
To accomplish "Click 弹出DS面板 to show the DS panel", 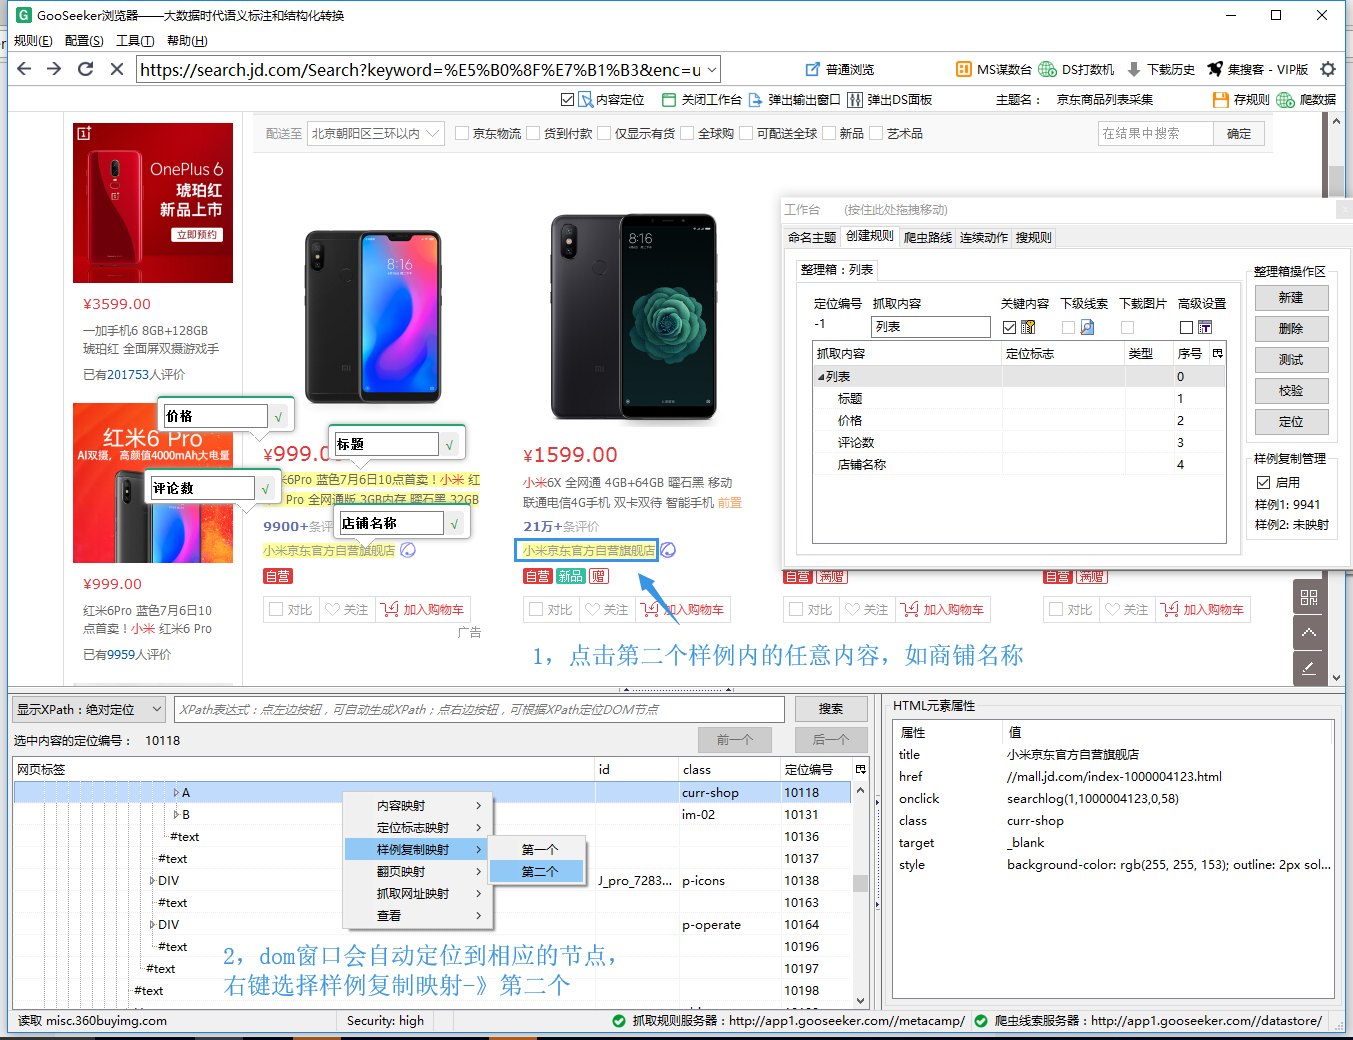I will (x=890, y=99).
